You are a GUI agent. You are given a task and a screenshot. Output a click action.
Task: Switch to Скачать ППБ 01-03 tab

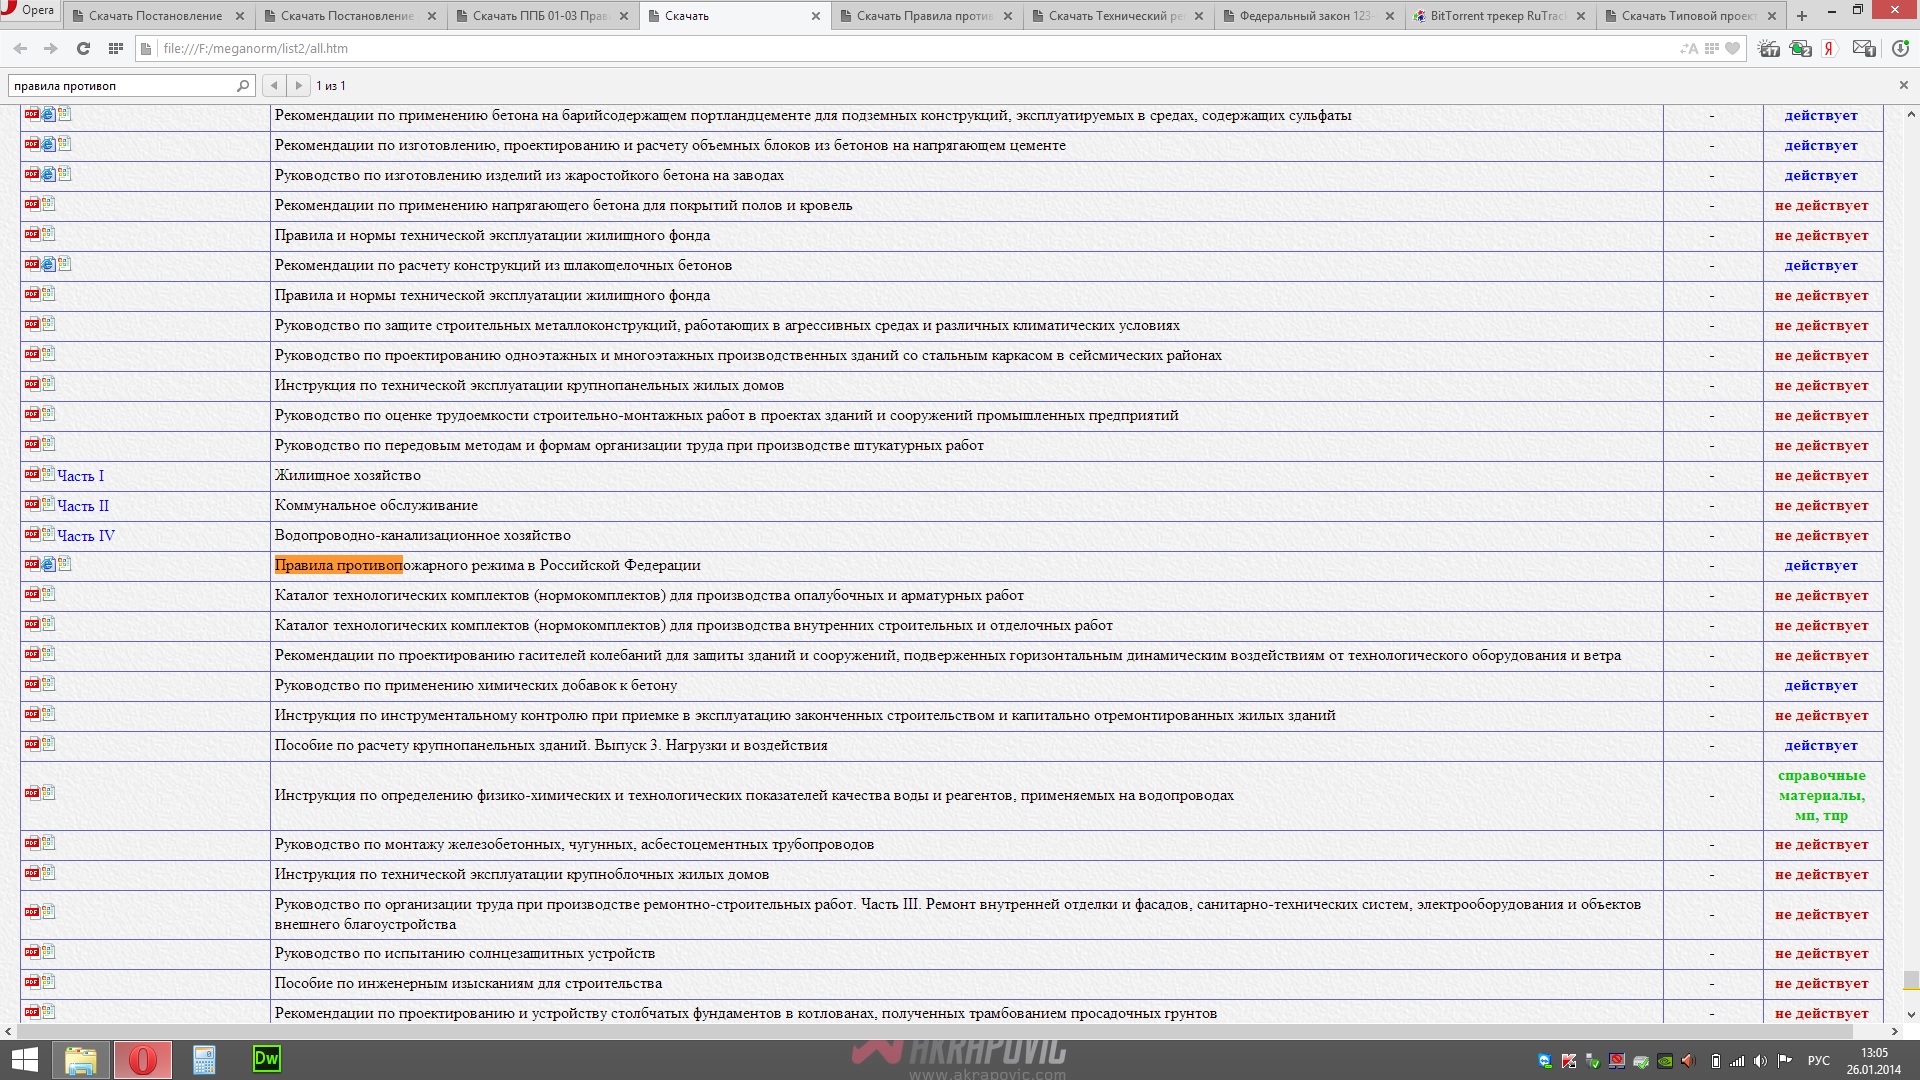pos(540,16)
